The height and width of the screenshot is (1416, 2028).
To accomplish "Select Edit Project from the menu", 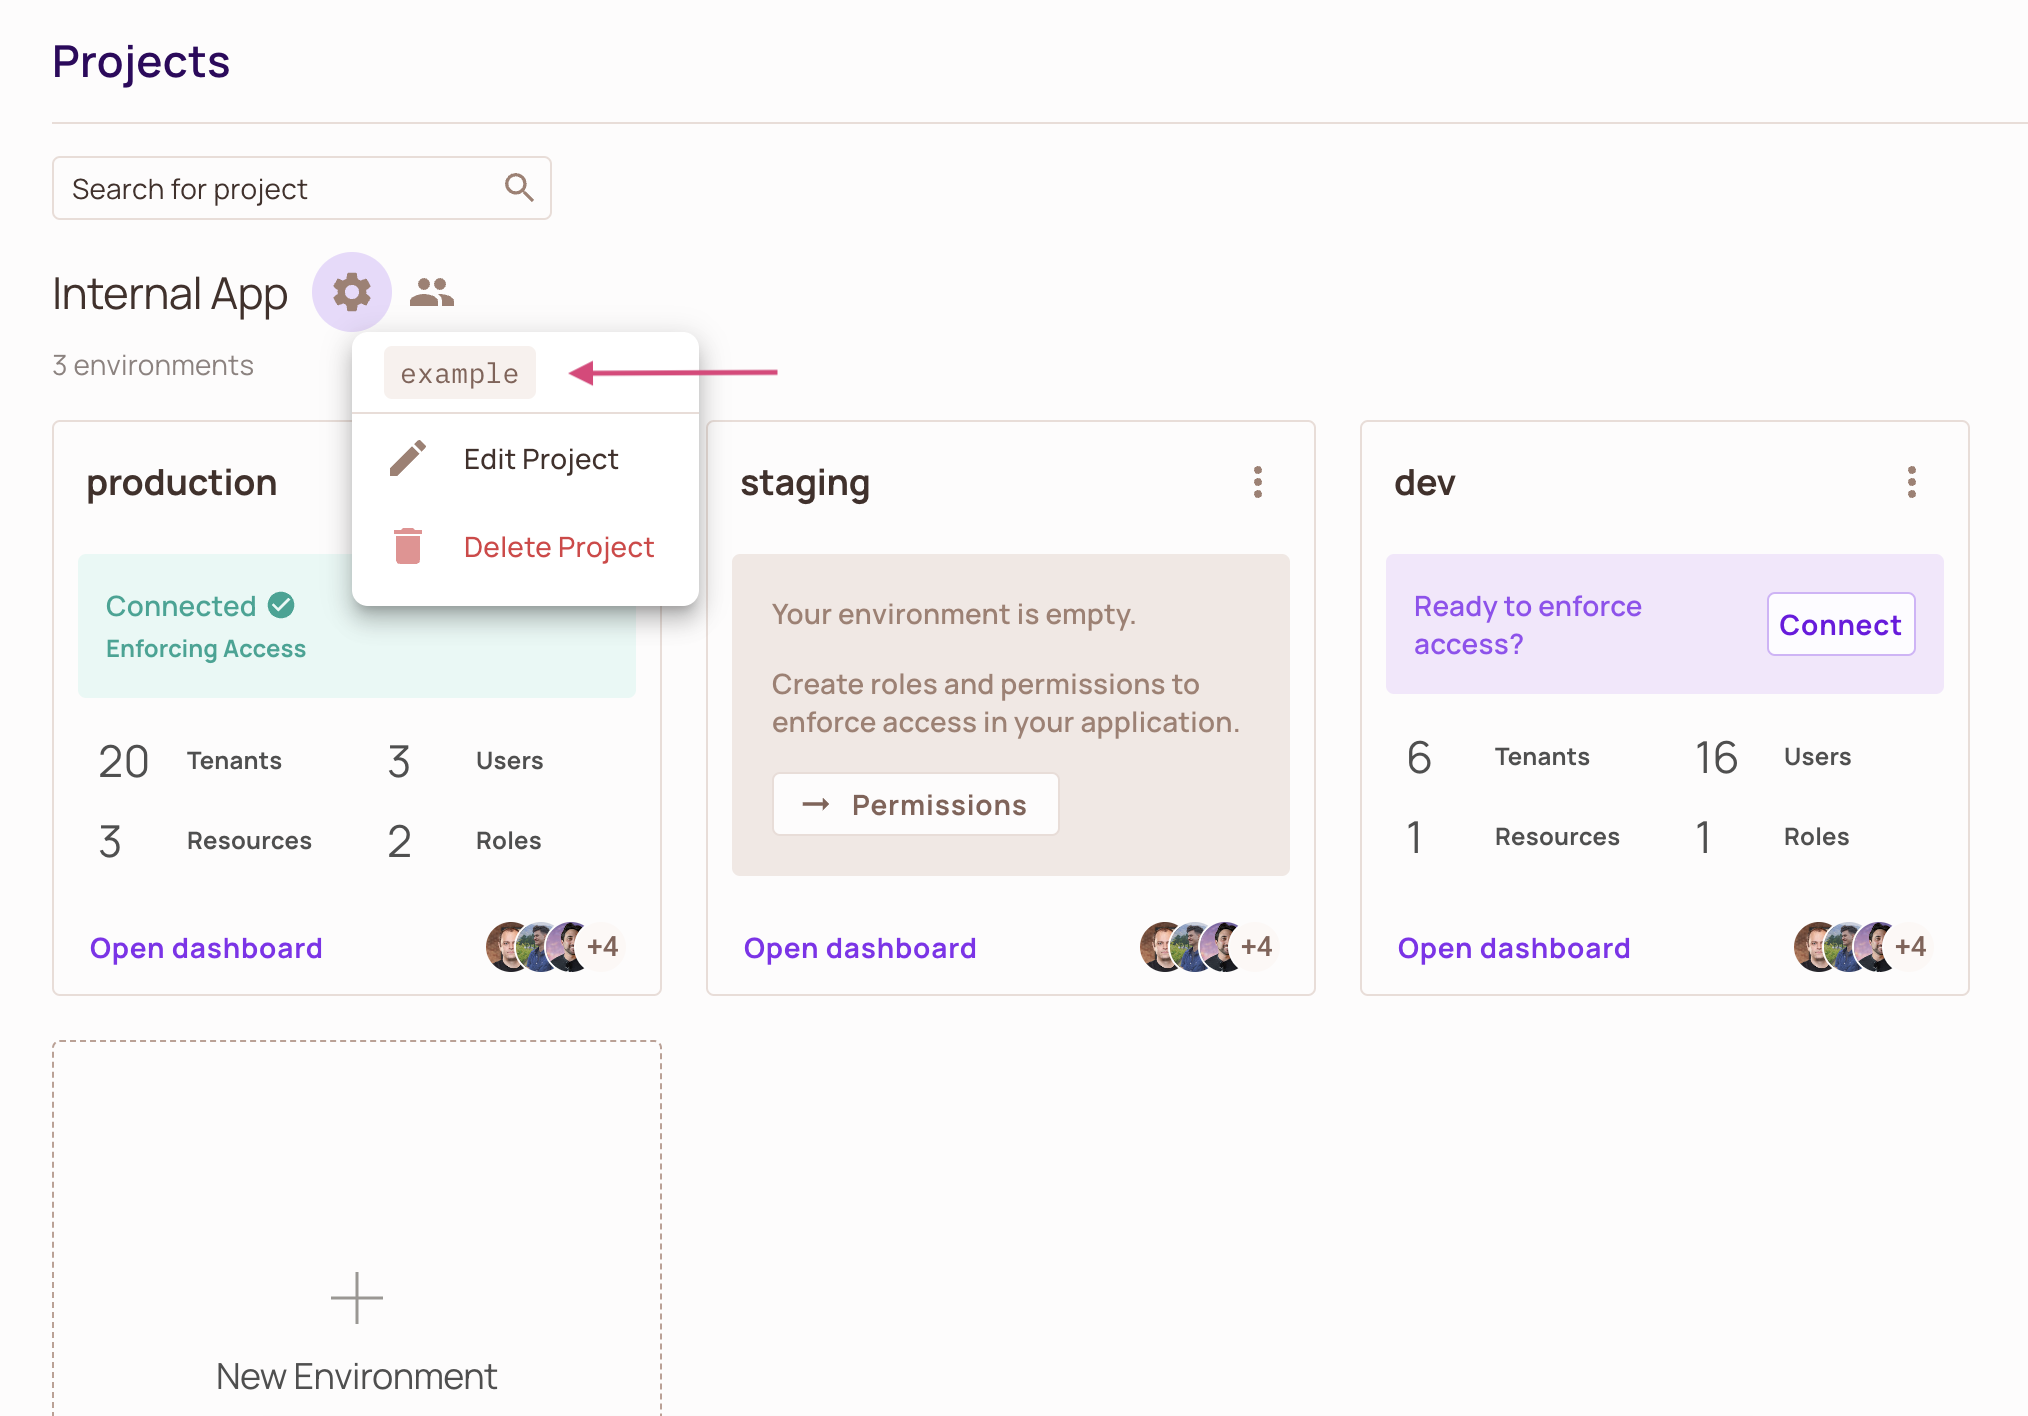I will 541,459.
